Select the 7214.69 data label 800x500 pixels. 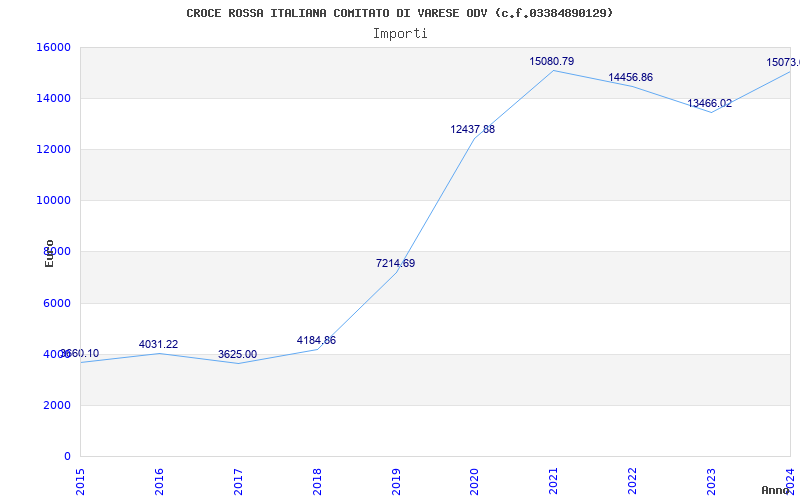click(395, 264)
